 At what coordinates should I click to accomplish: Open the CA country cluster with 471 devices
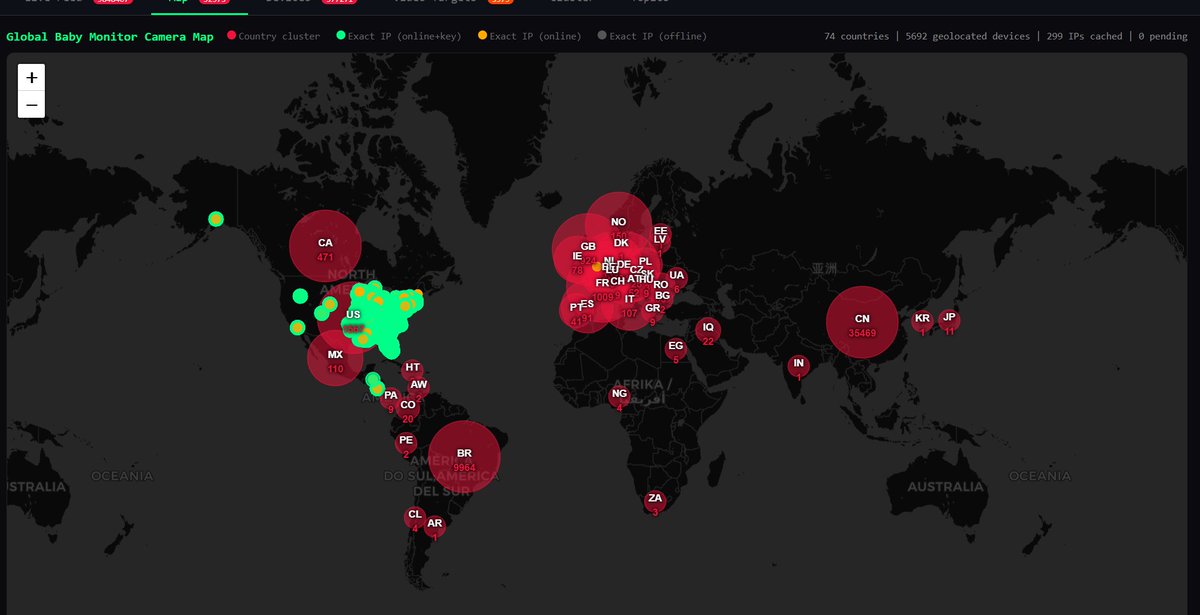click(325, 246)
